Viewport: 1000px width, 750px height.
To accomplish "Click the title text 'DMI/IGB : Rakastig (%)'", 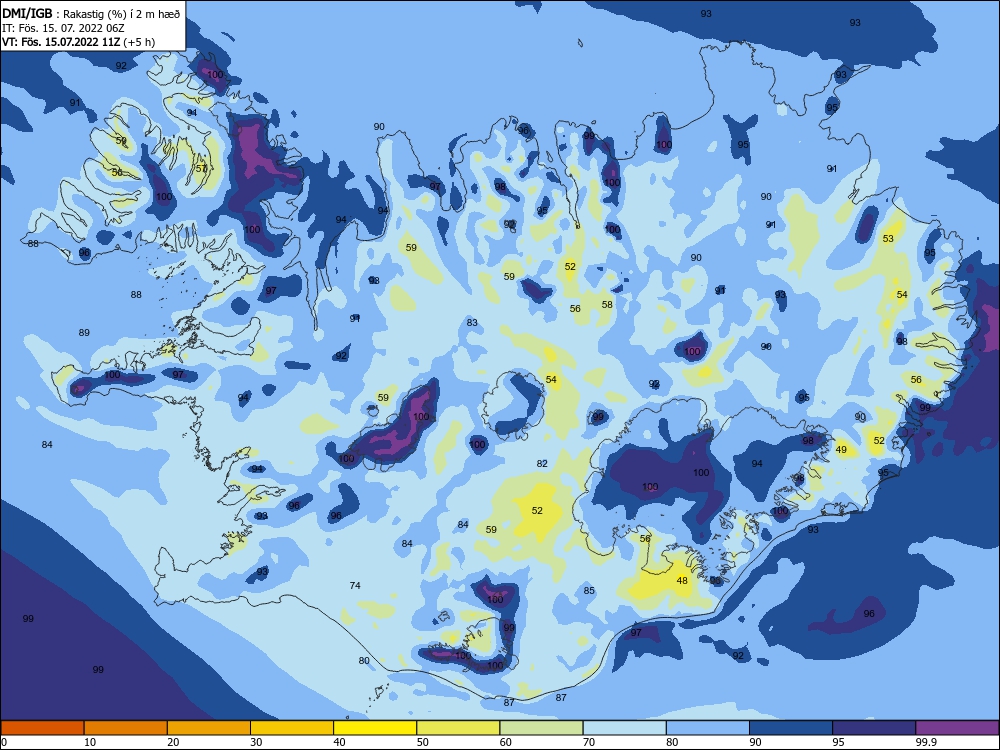I will 65,14.
